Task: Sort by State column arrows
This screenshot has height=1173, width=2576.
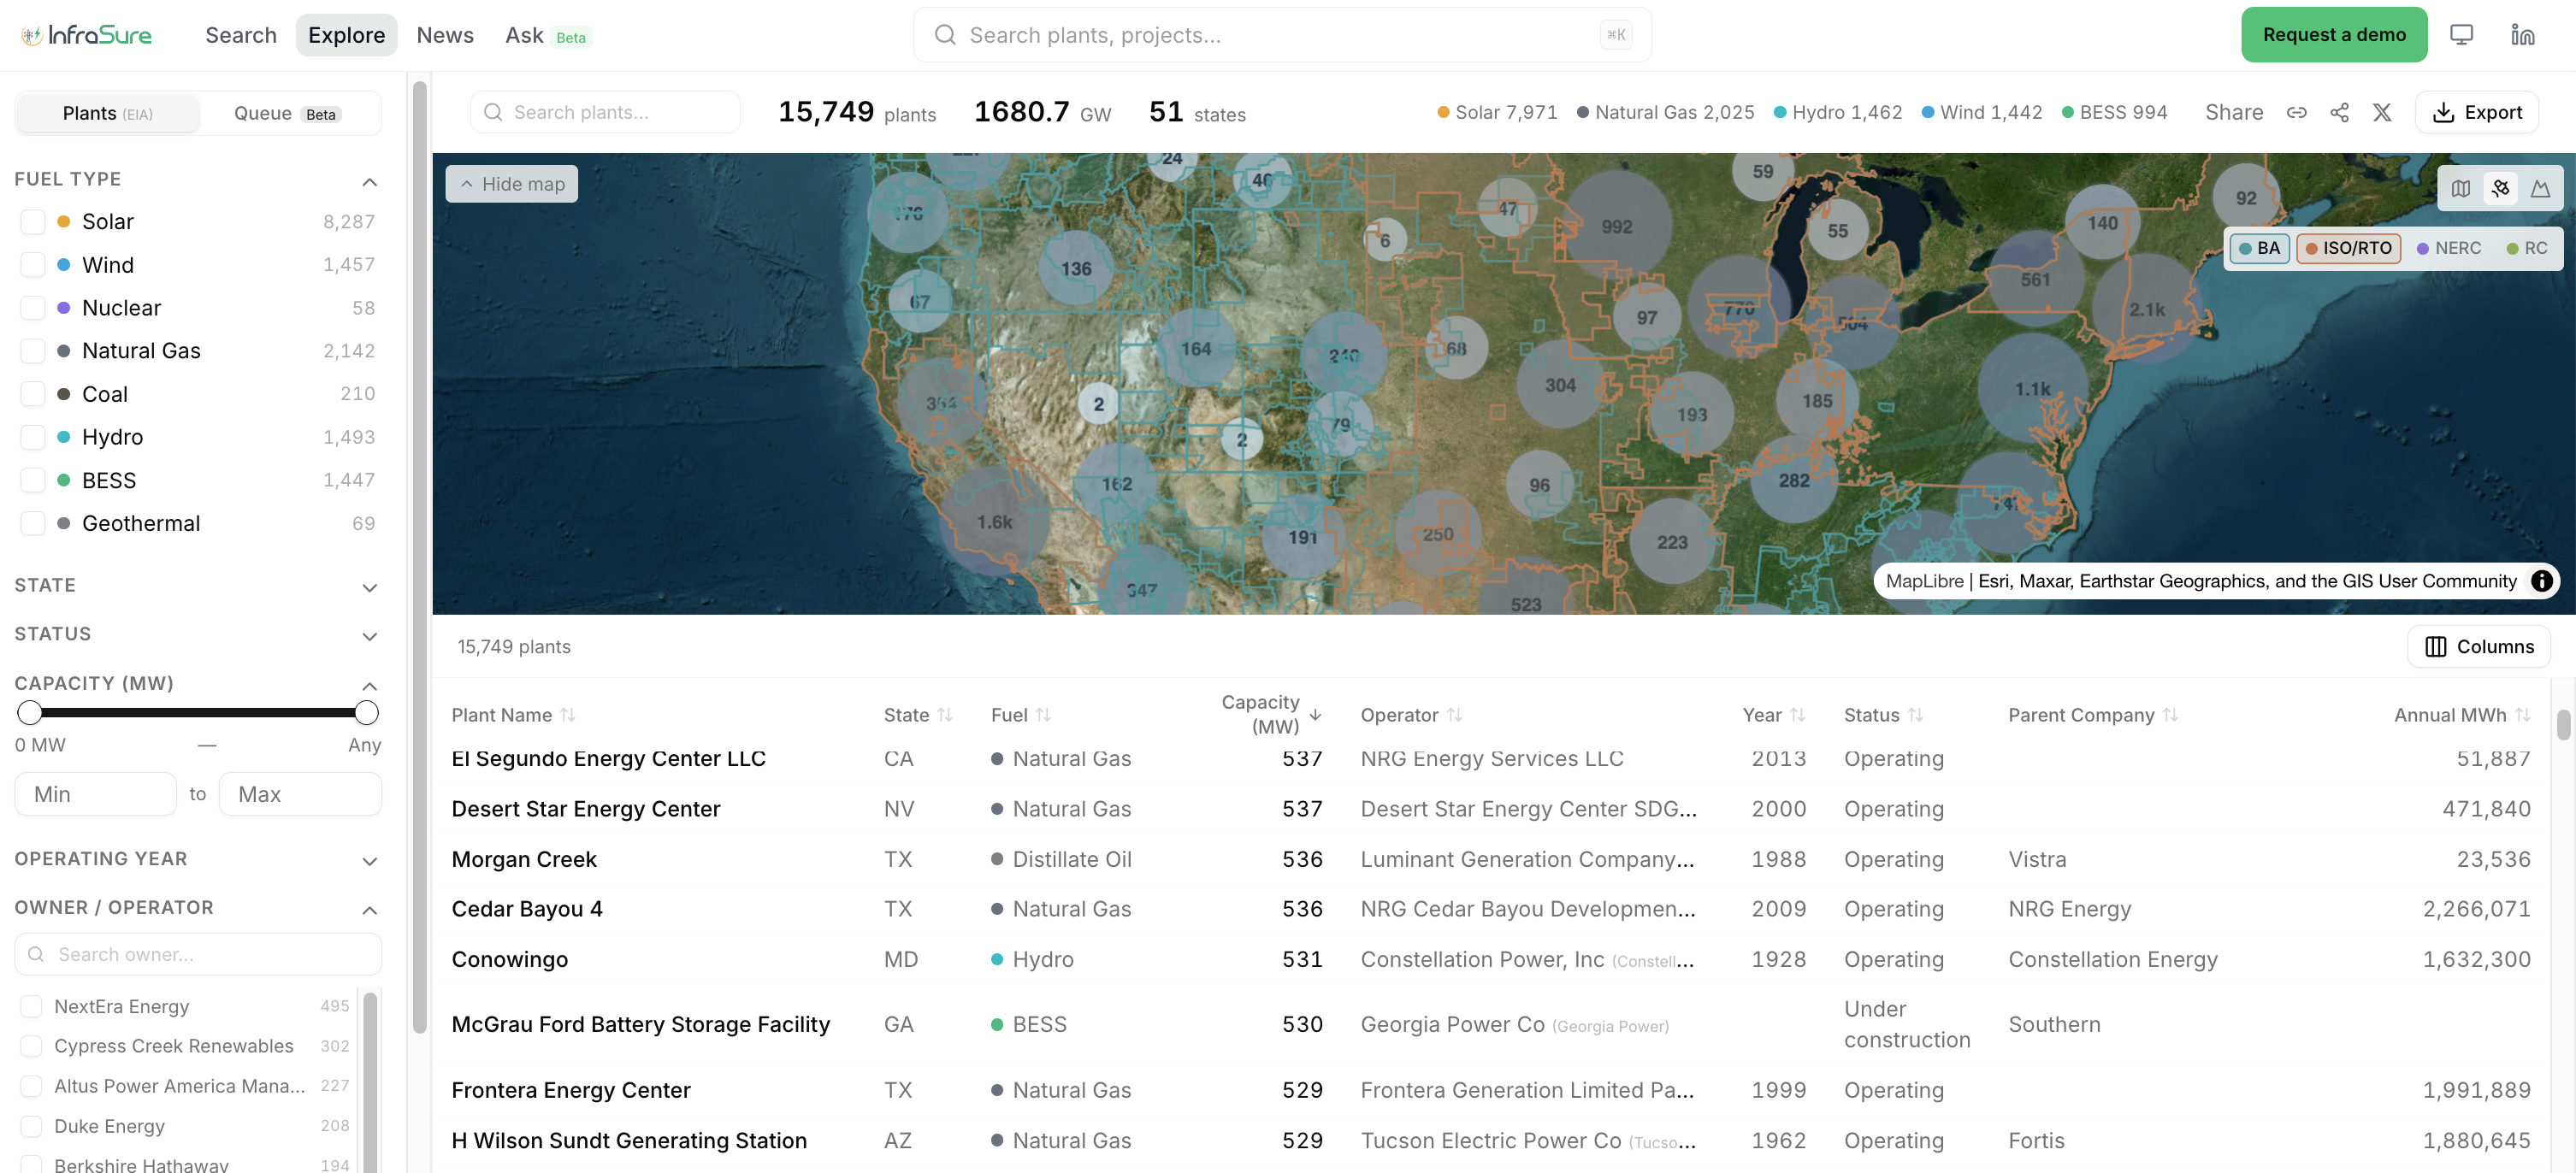Action: [945, 715]
